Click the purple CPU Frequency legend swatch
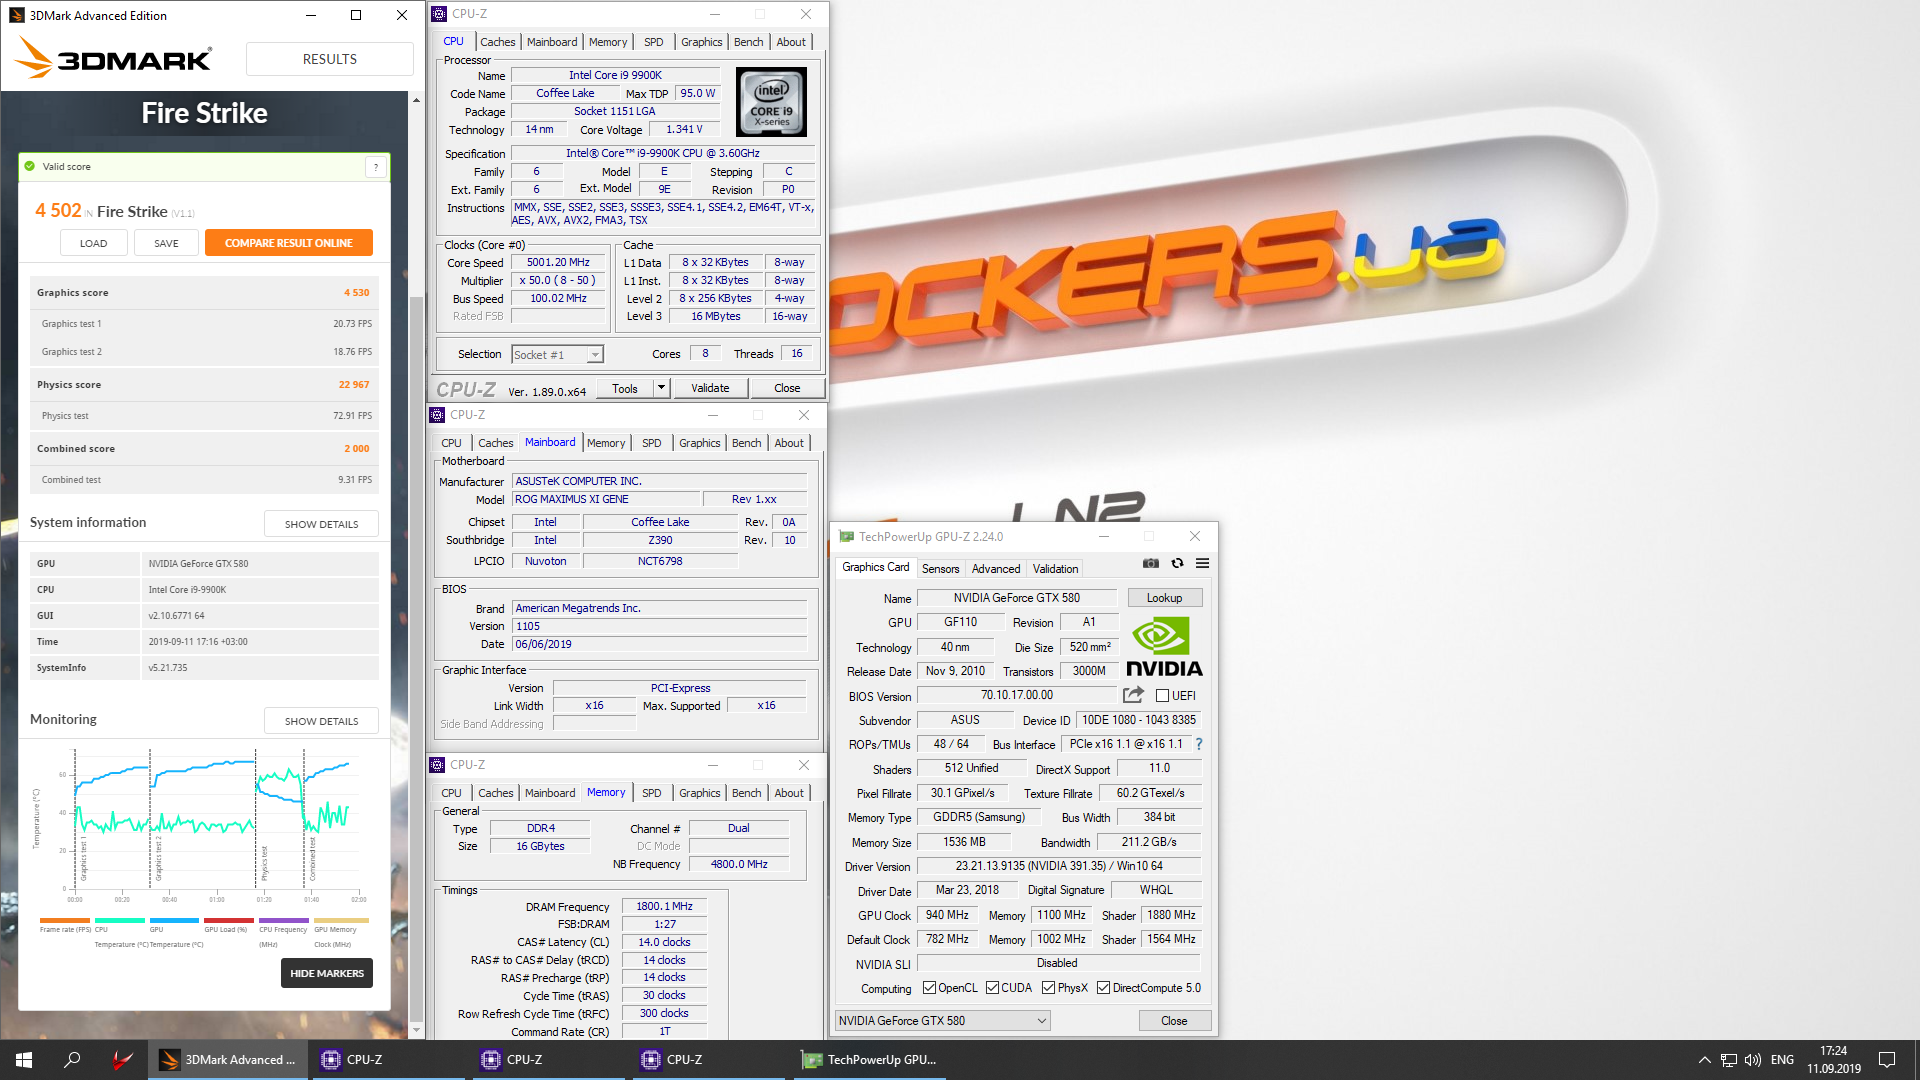 pos(284,921)
